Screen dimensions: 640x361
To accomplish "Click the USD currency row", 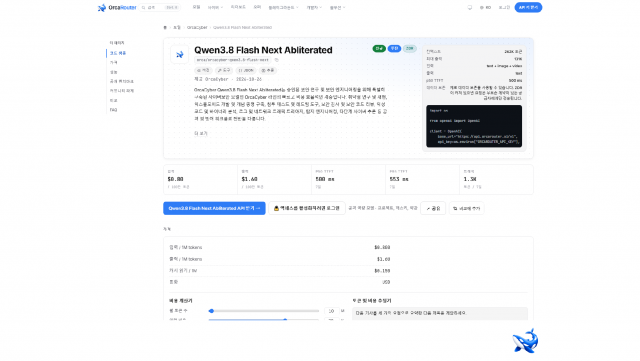I will click(x=280, y=282).
